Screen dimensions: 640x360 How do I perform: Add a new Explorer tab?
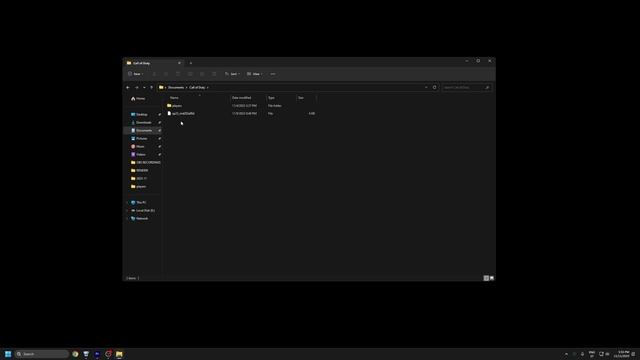191,63
